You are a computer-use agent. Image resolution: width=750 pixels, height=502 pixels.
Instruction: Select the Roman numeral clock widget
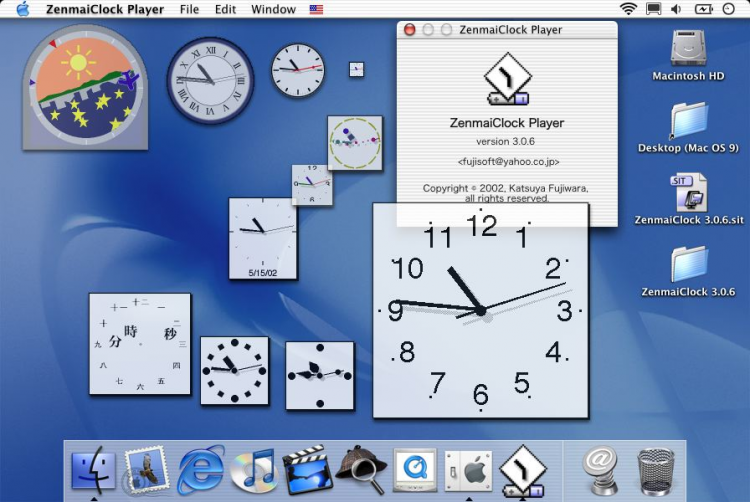pyautogui.click(x=210, y=81)
